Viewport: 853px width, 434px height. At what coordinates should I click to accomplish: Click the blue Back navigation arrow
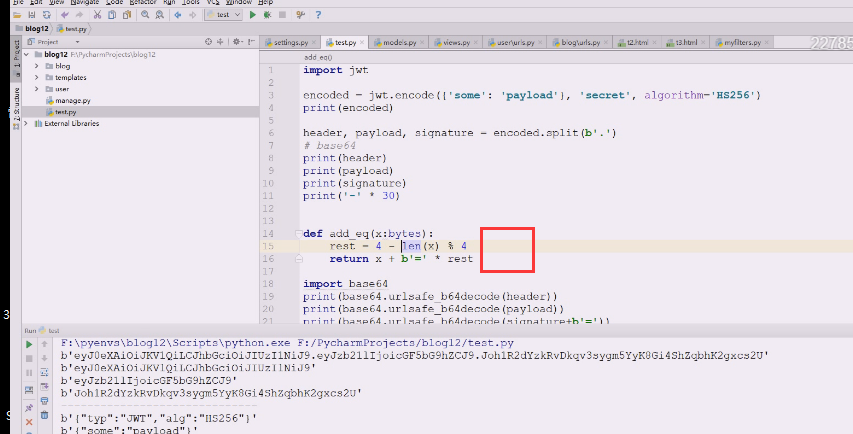[x=178, y=15]
